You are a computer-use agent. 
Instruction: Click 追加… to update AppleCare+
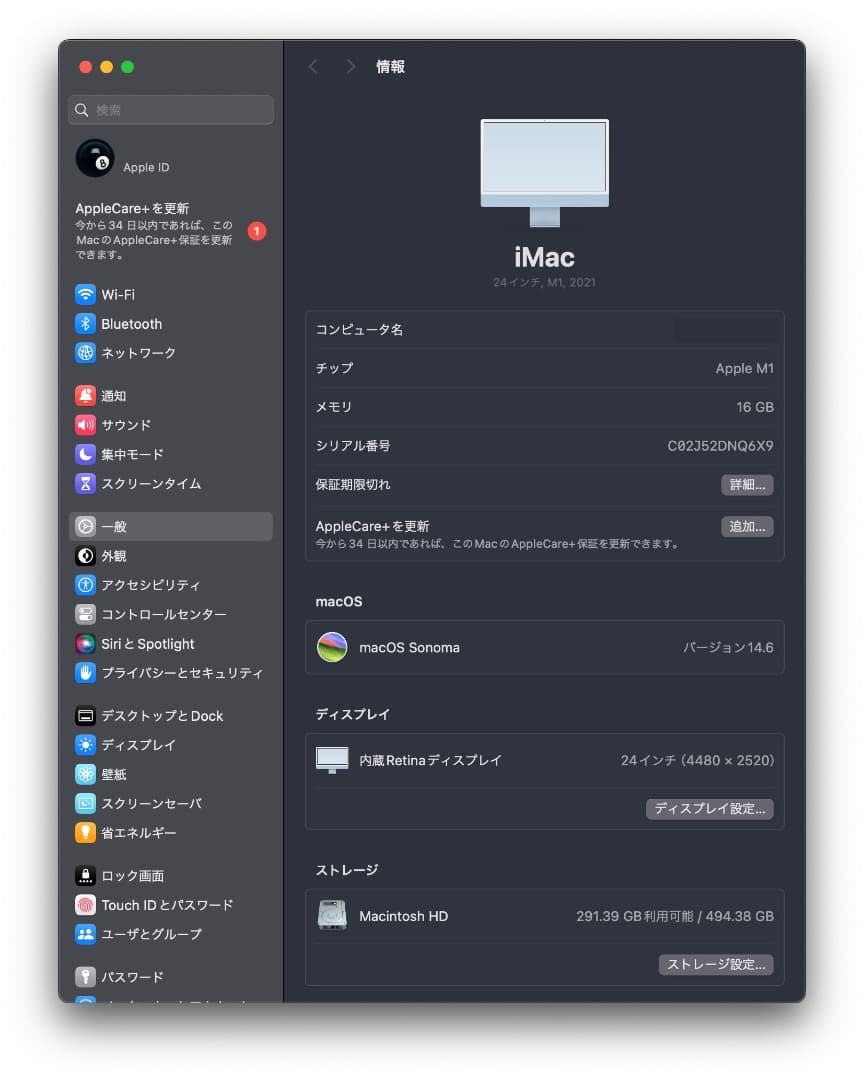(747, 526)
